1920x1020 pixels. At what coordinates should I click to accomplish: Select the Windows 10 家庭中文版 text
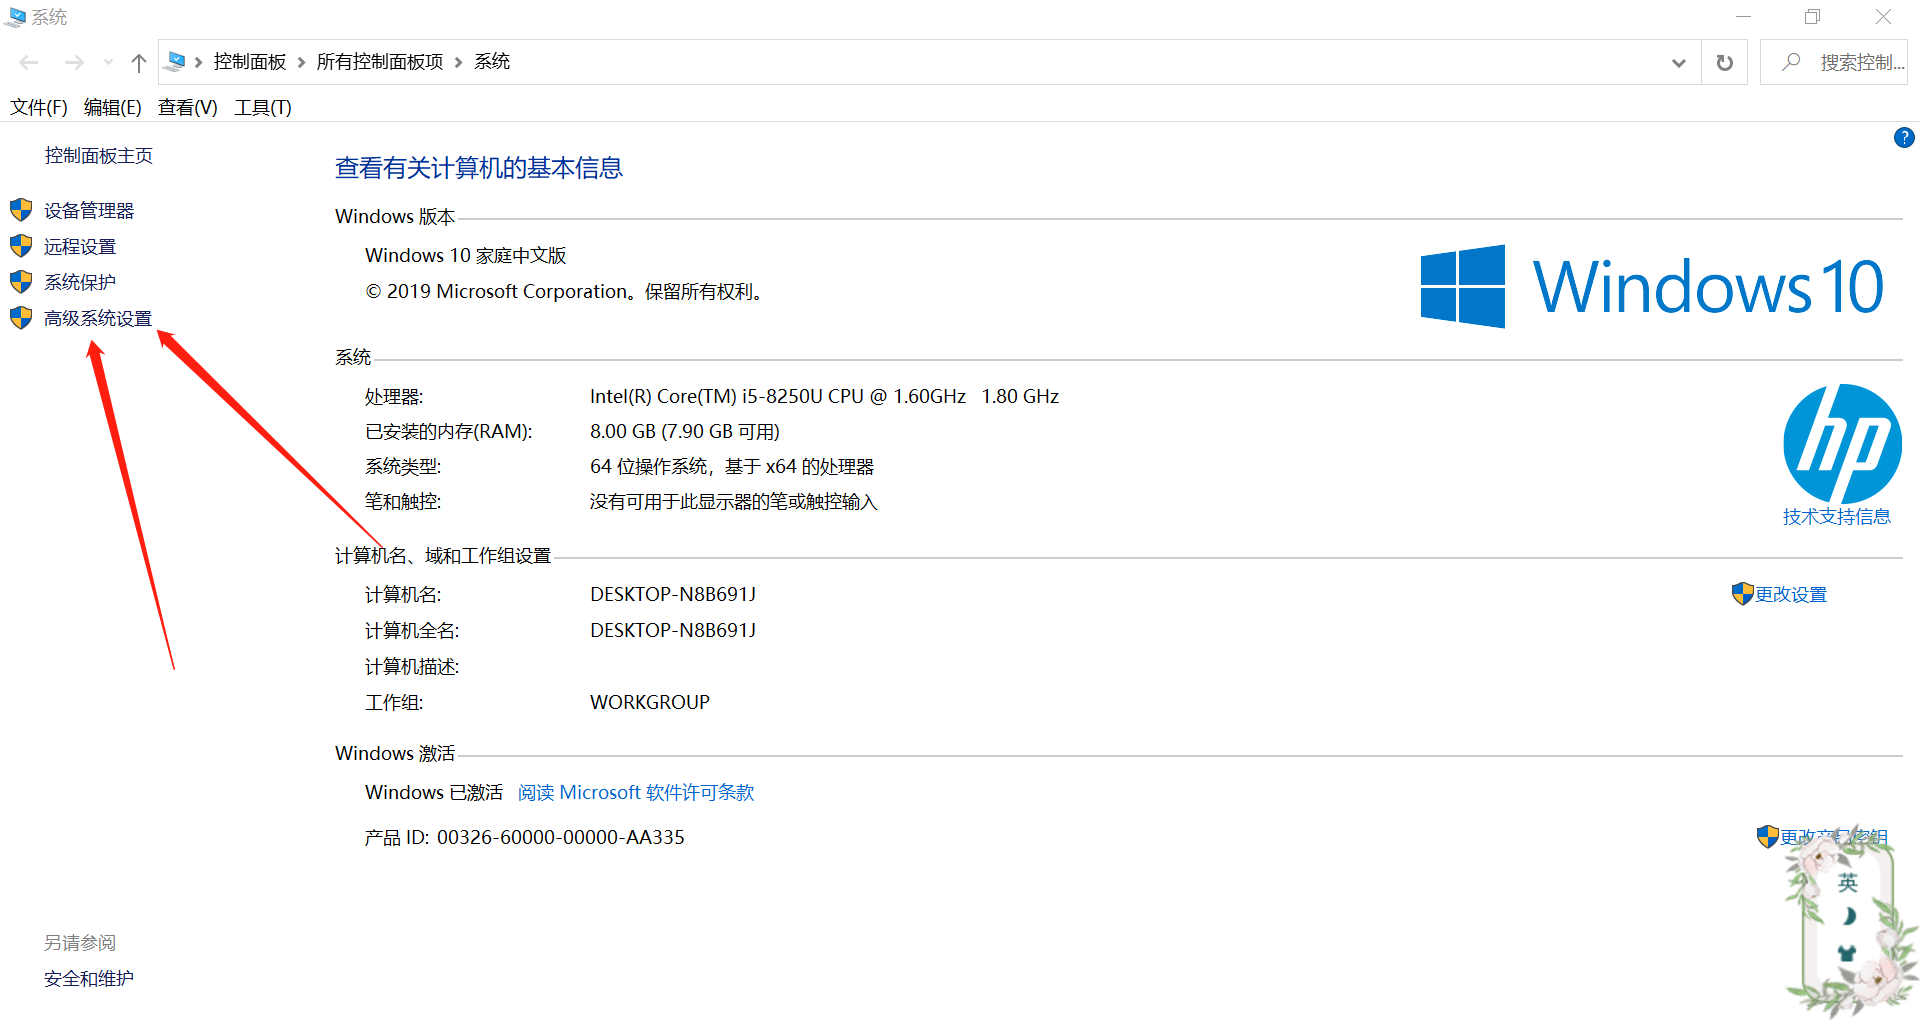pos(466,256)
